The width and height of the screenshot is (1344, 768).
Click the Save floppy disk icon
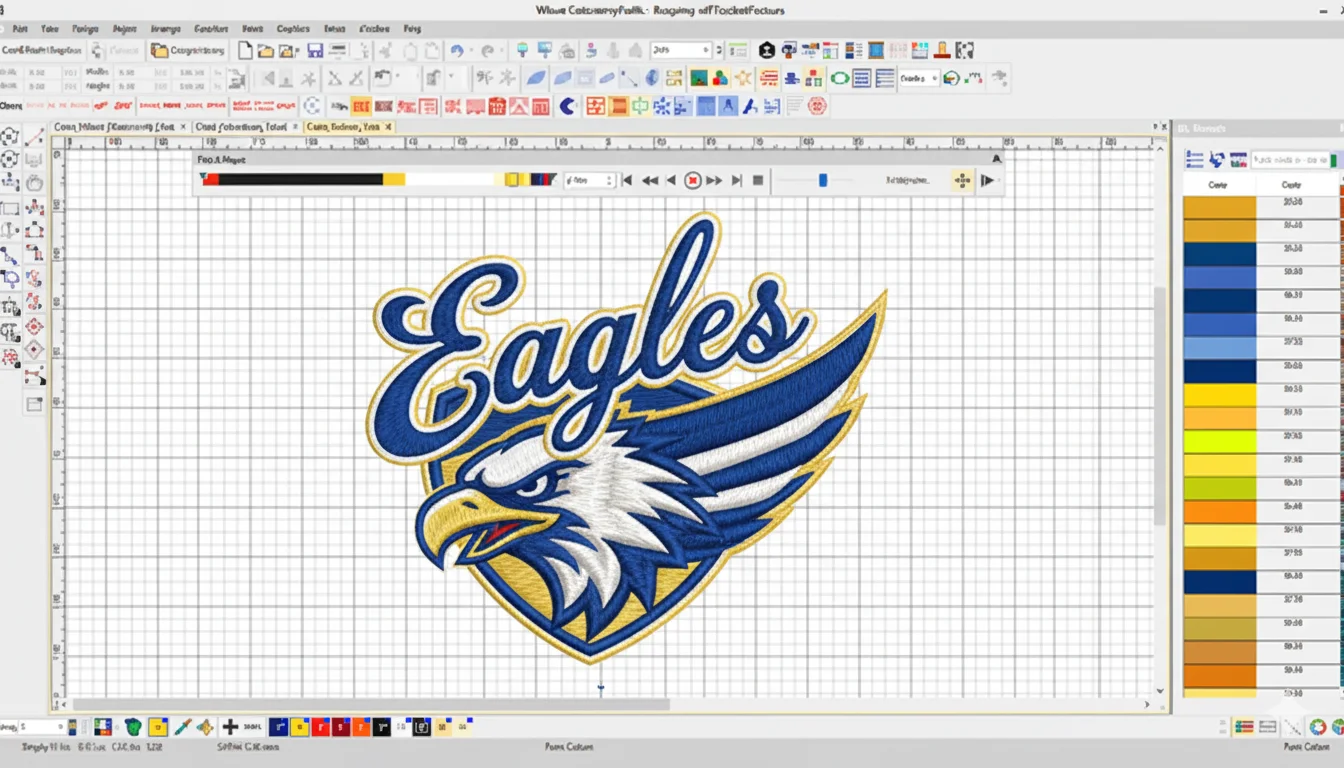click(x=315, y=50)
